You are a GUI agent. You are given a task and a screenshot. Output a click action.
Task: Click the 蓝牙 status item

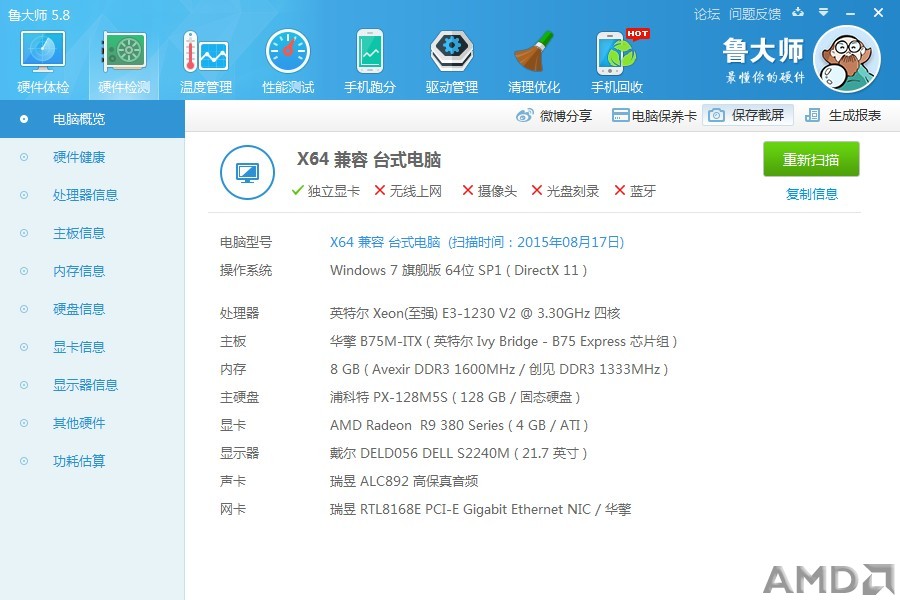[635, 191]
